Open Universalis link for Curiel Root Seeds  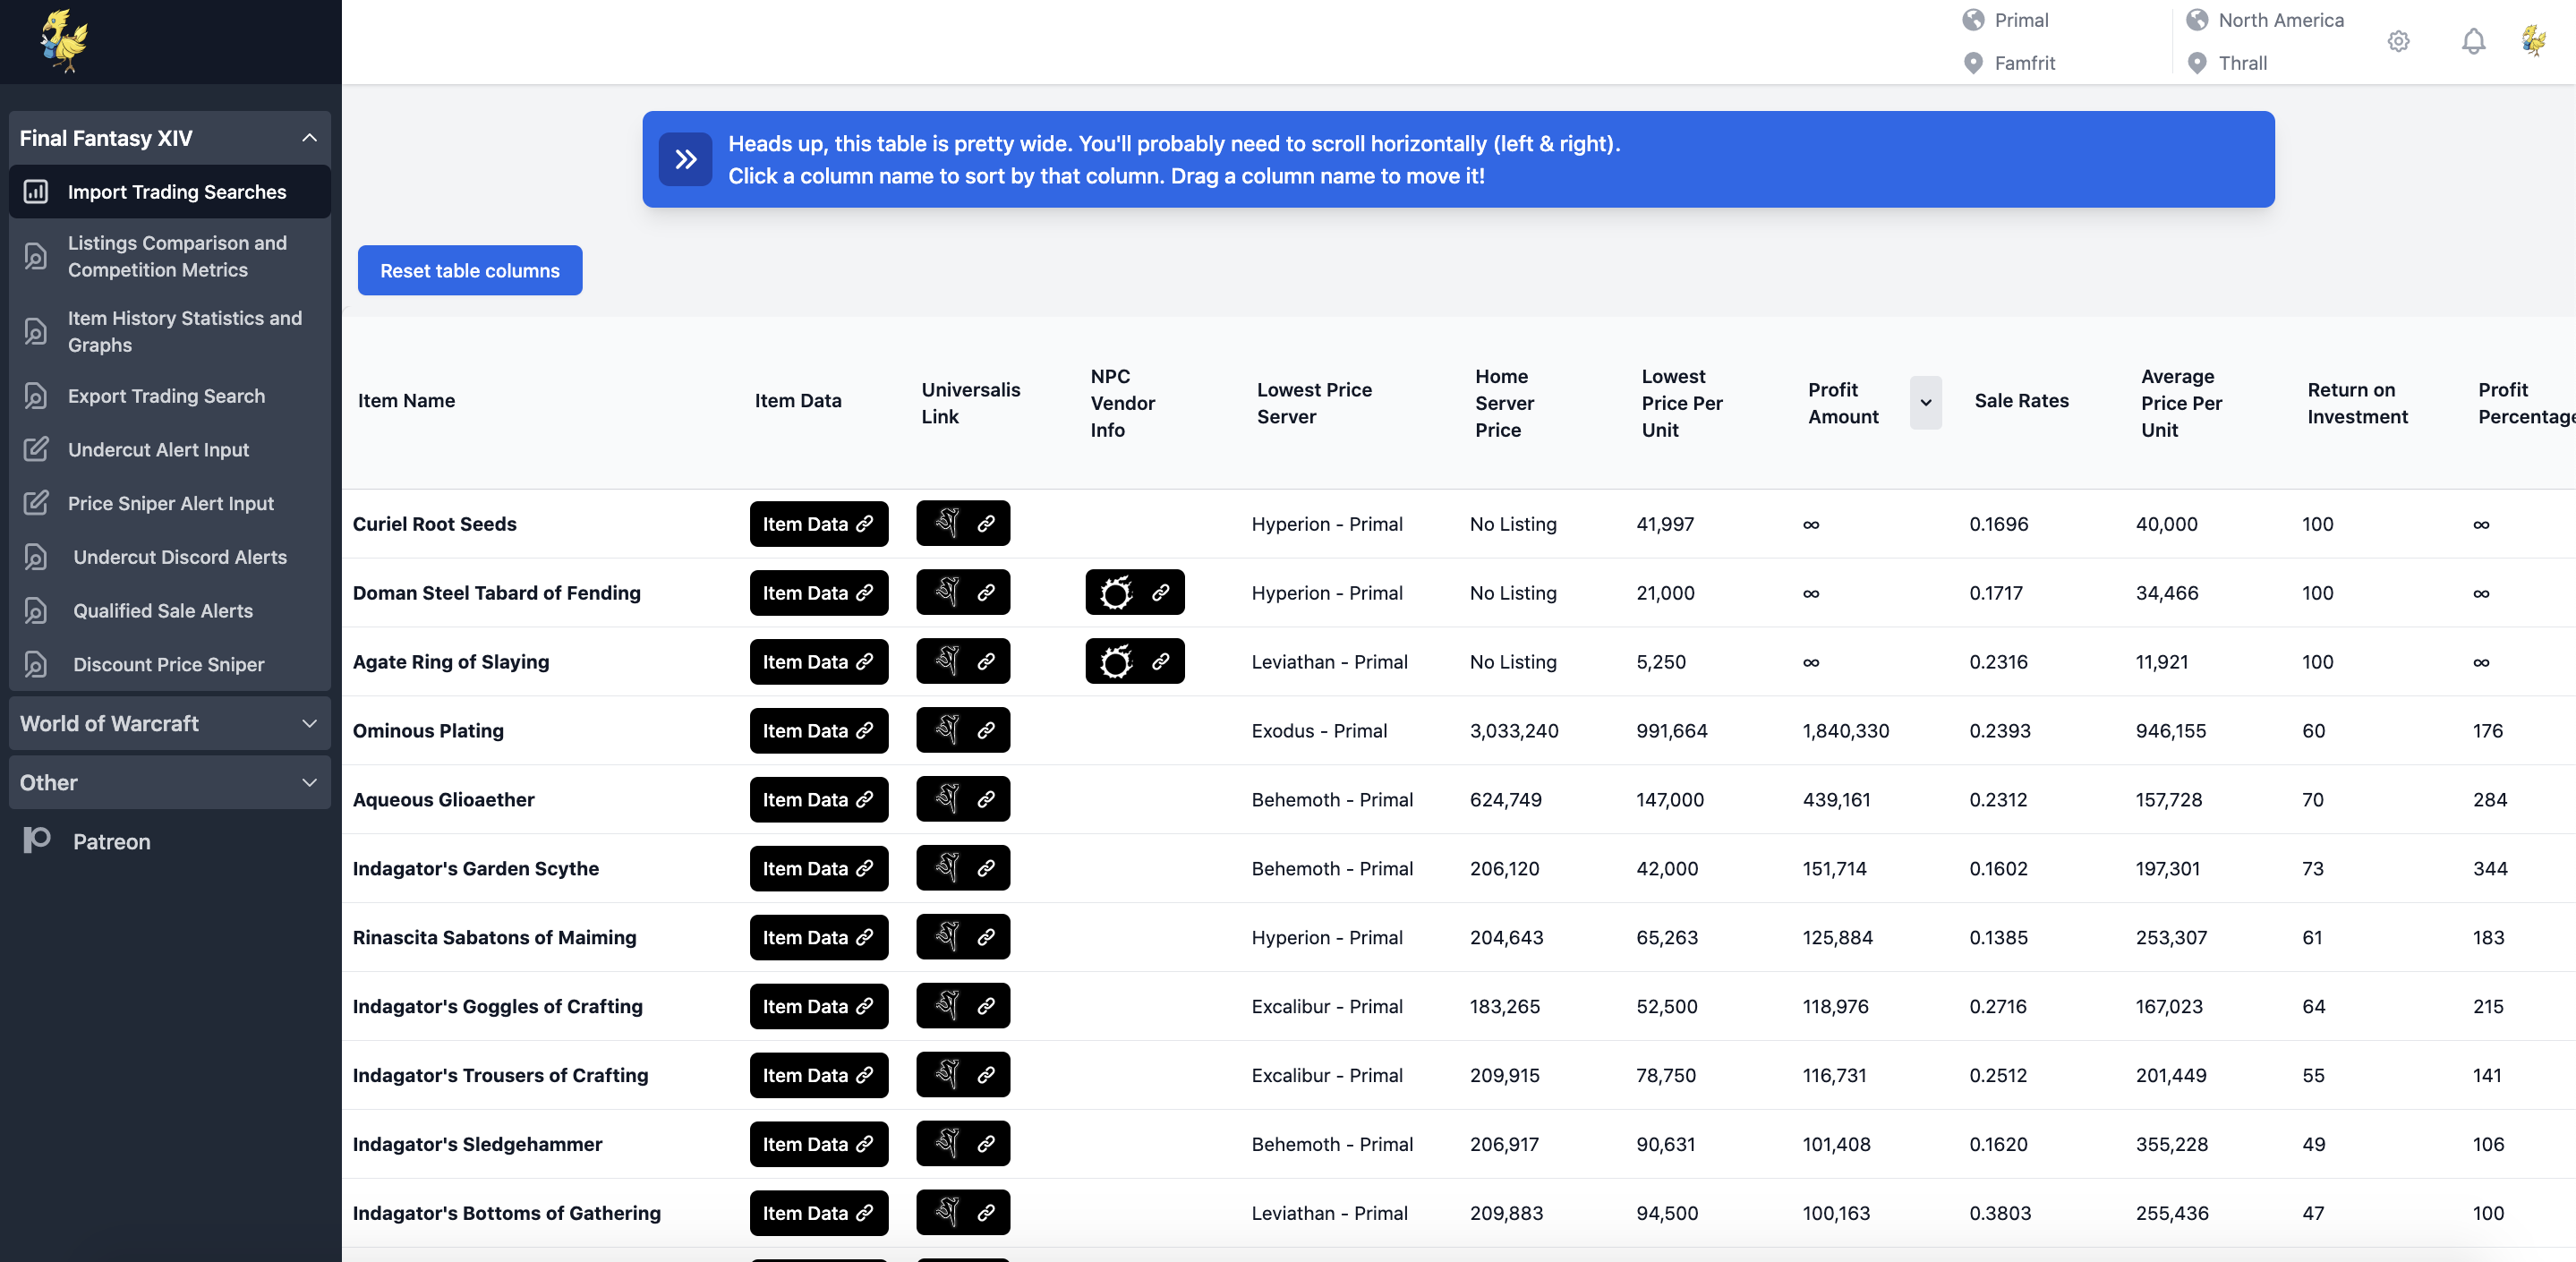click(962, 523)
